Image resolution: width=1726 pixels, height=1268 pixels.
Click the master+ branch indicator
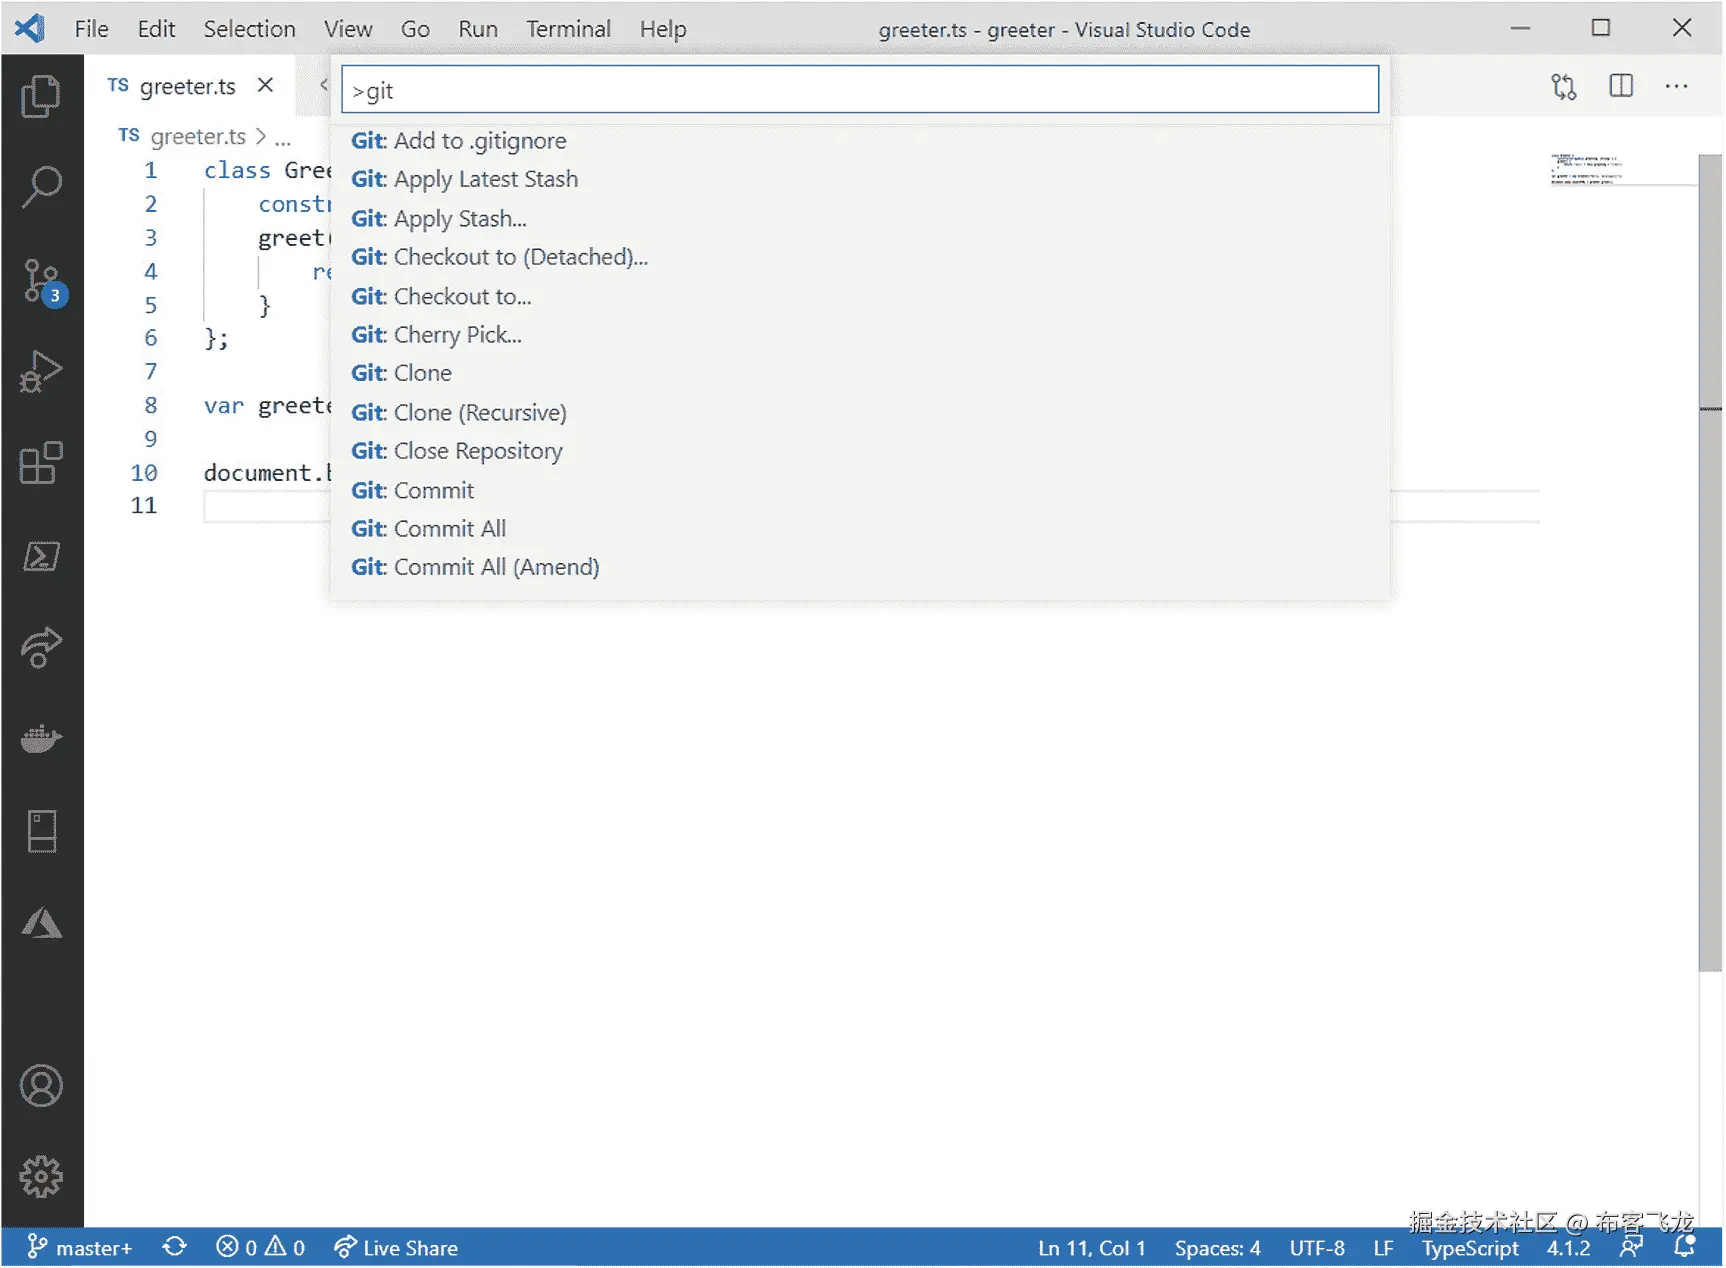pos(79,1247)
